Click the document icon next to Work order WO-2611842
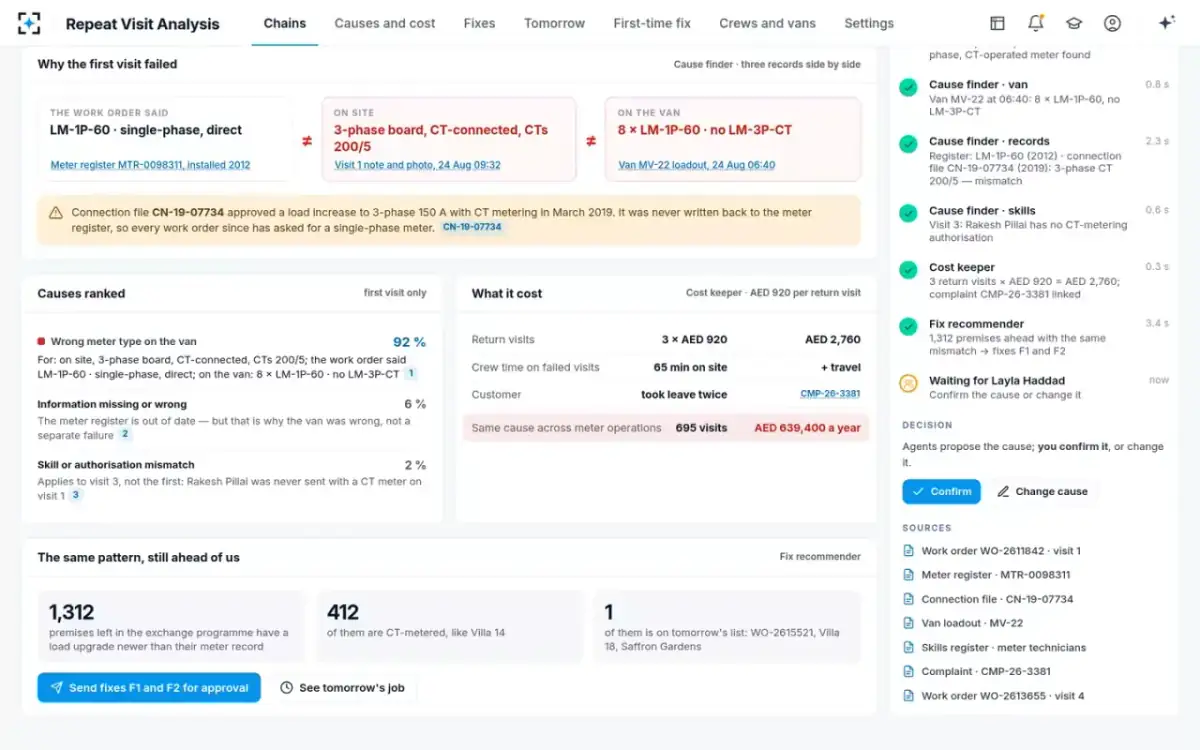Image resolution: width=1200 pixels, height=750 pixels. 909,551
